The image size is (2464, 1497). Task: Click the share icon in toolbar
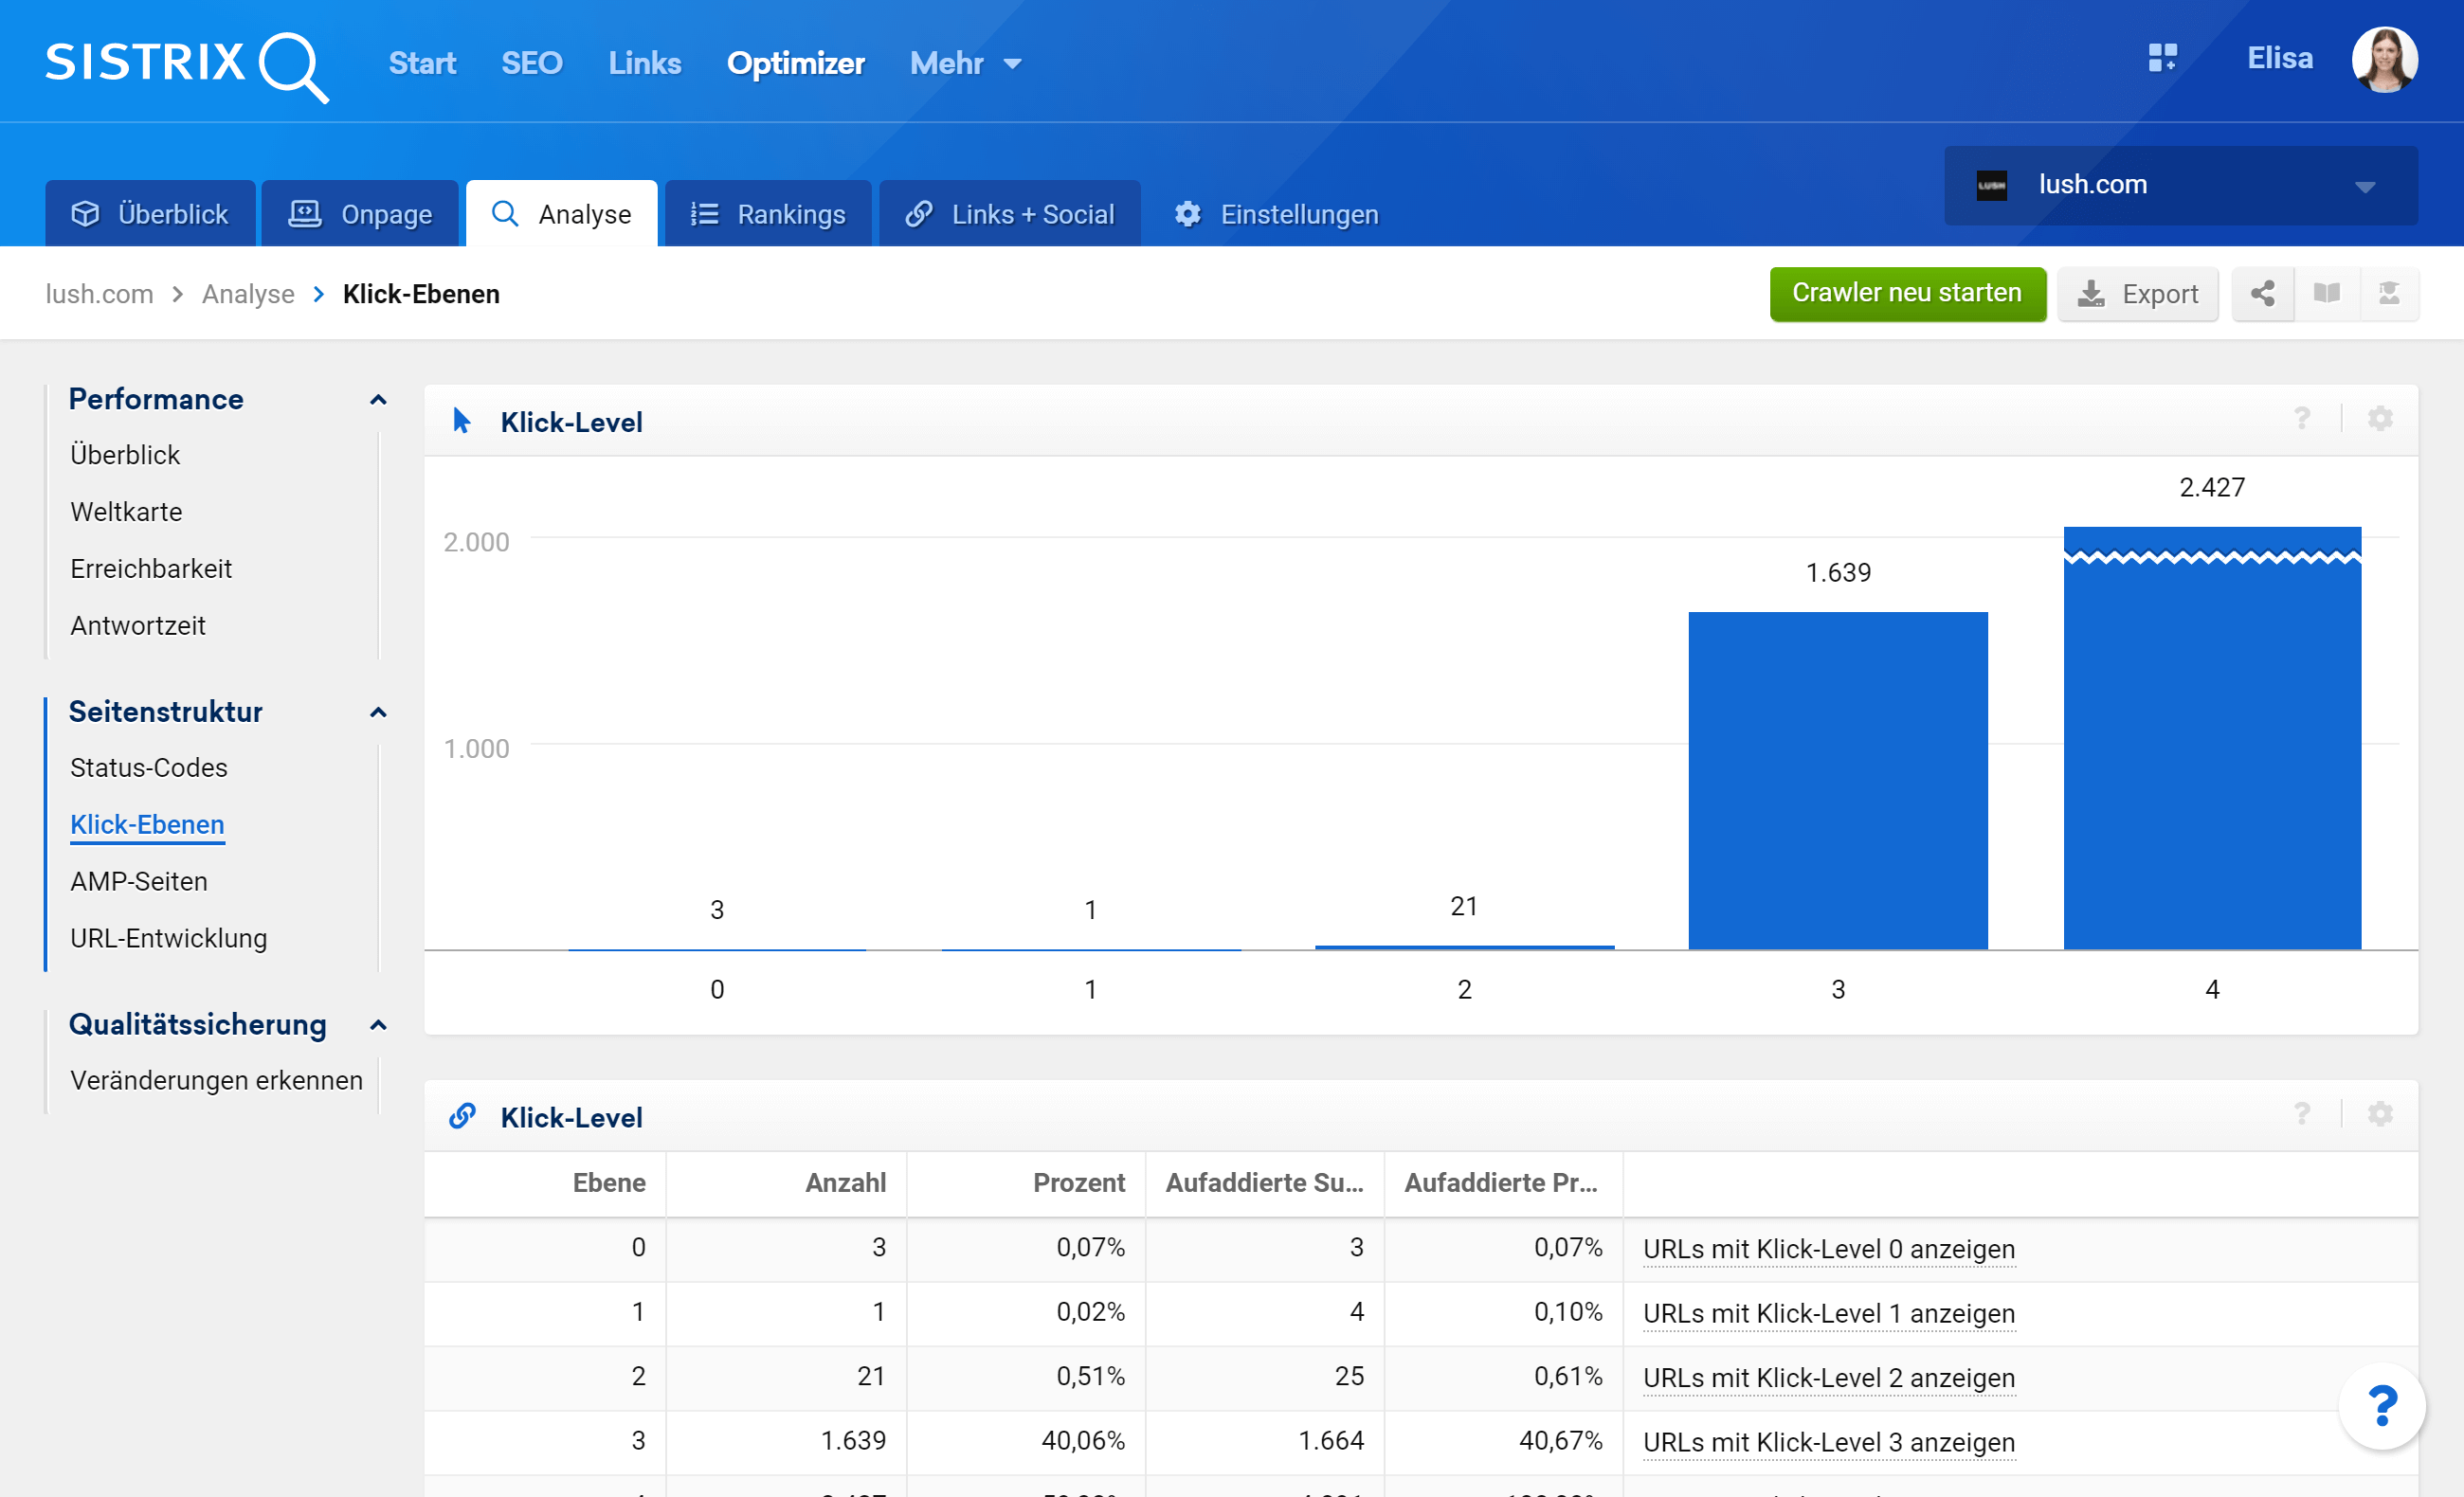point(2263,294)
